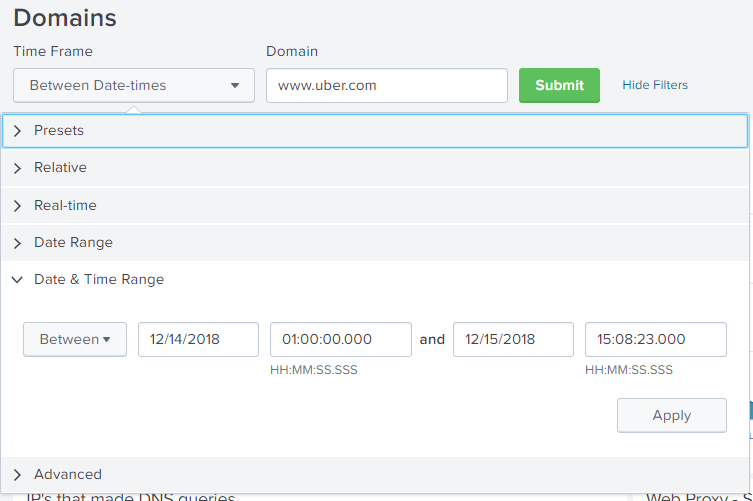
Task: Click end time field 15:08:23.000
Action: [x=656, y=340]
